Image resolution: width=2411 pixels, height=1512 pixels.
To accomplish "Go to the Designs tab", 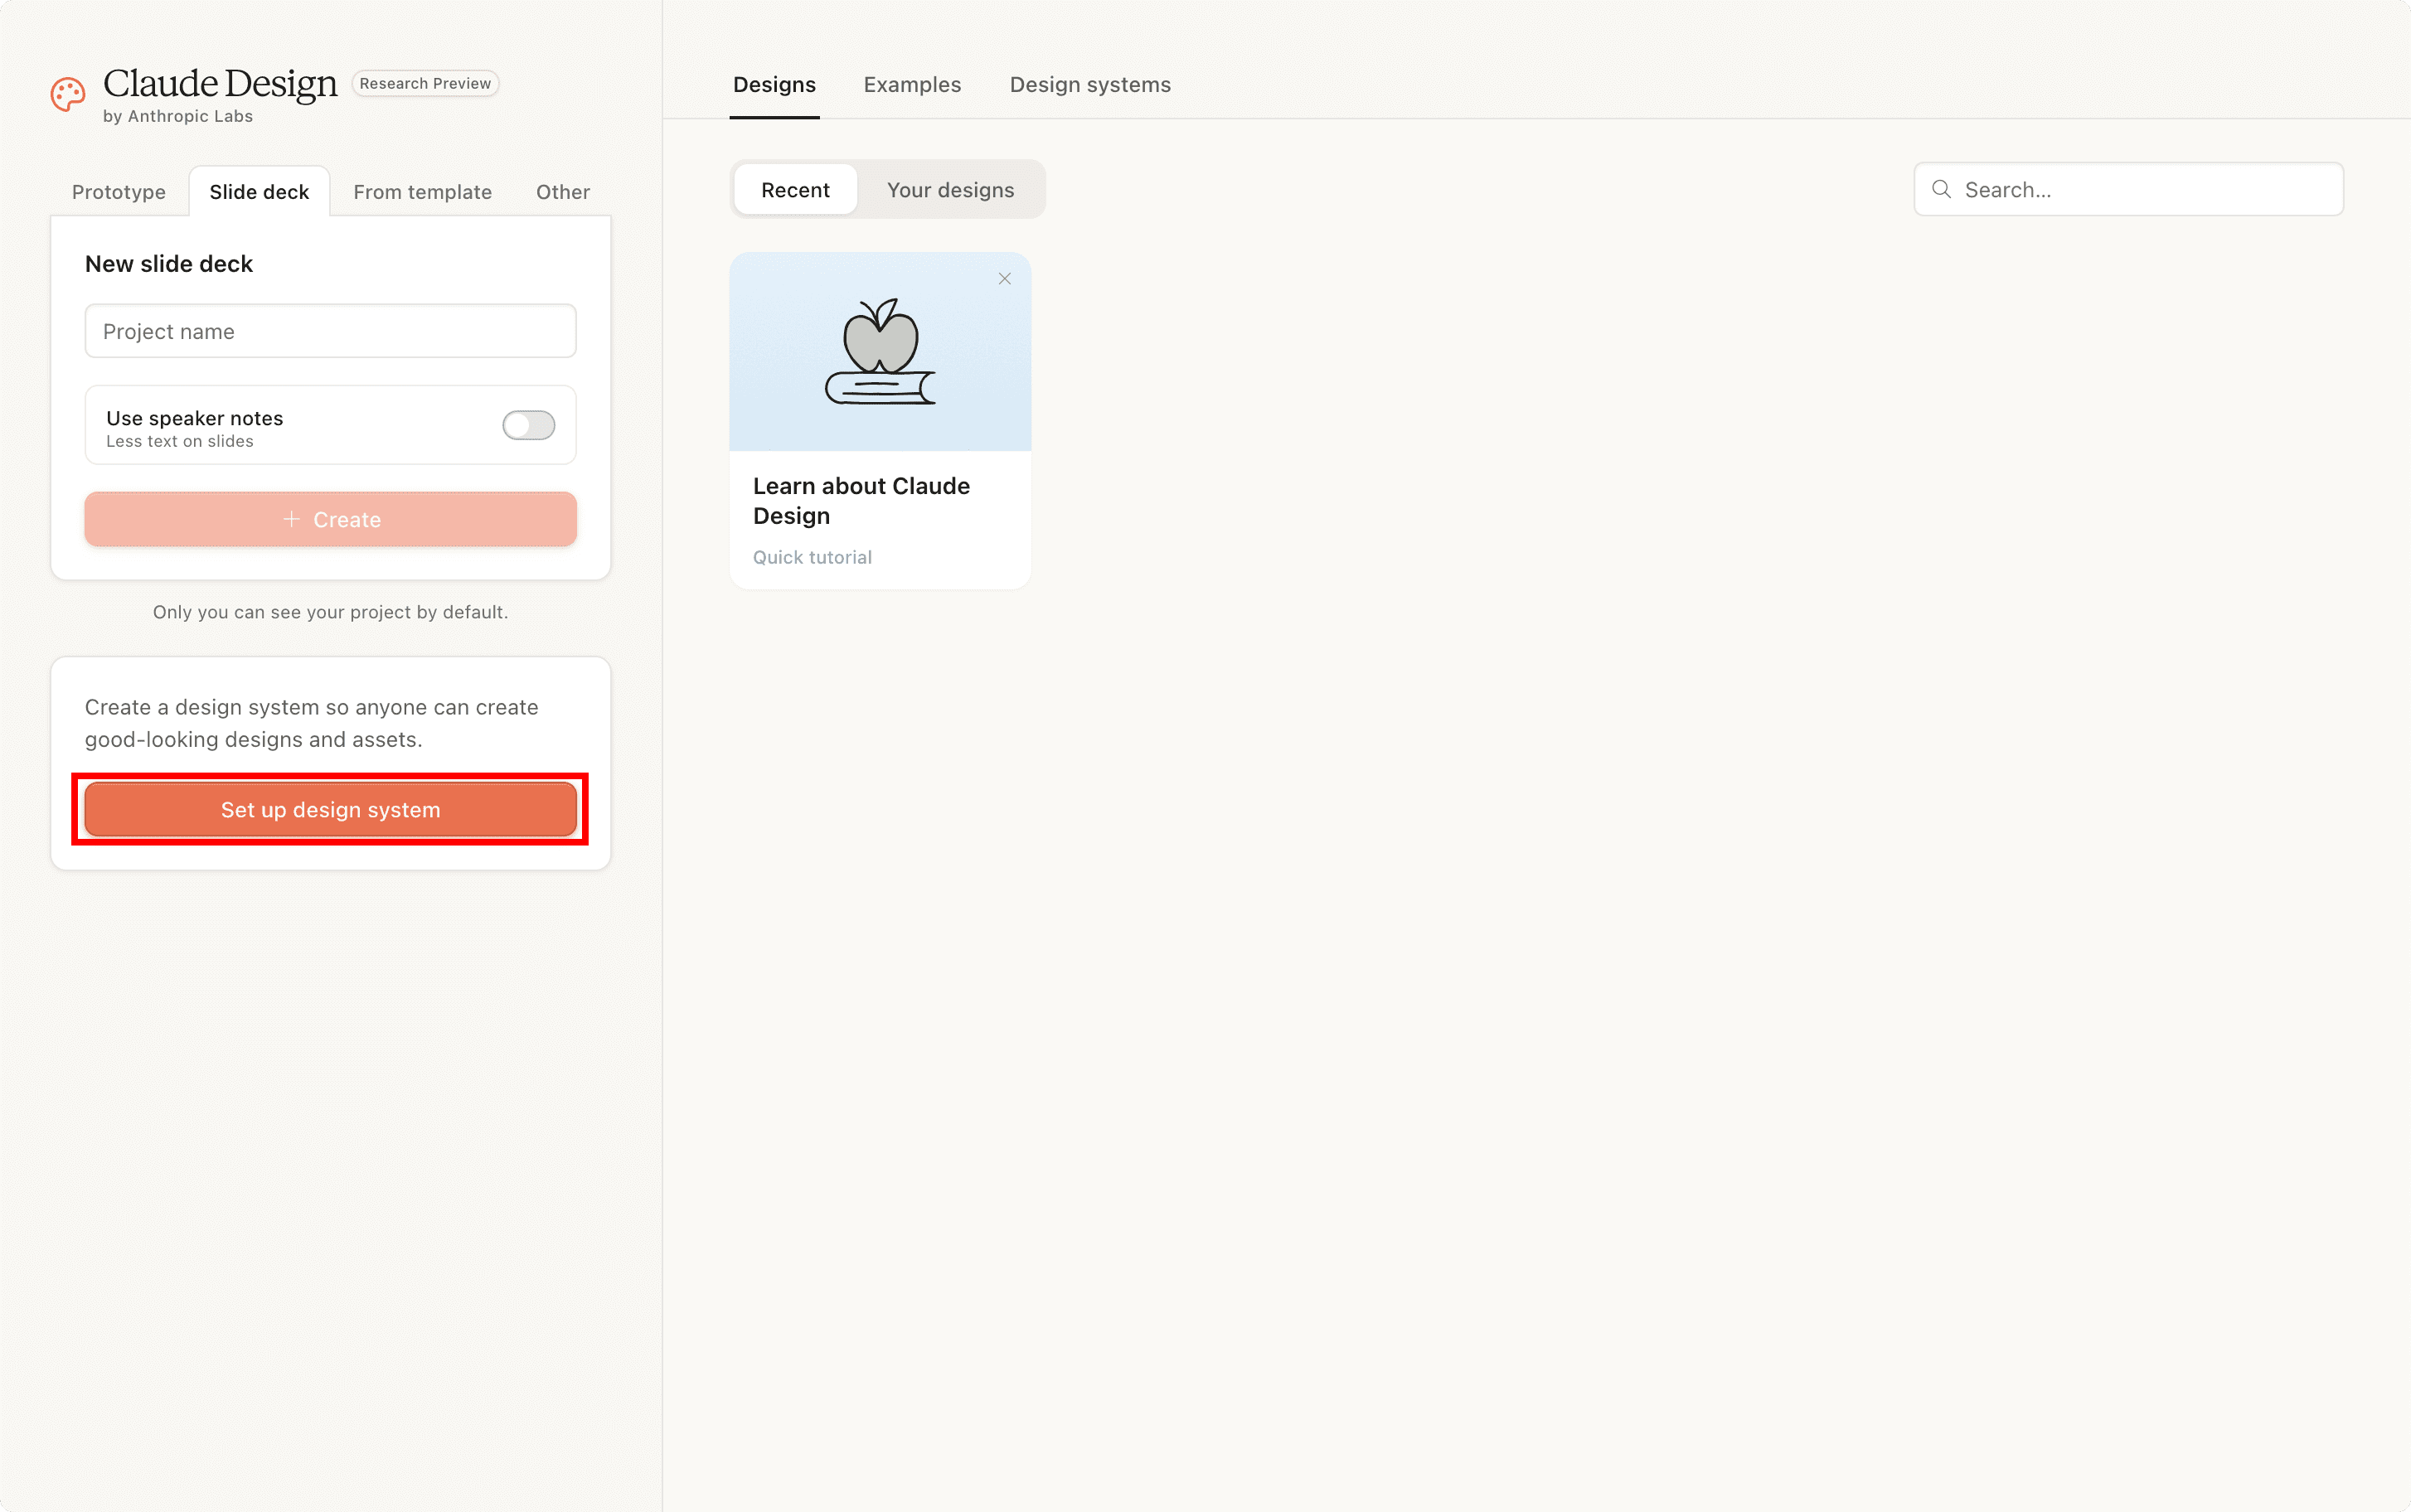I will tap(774, 85).
